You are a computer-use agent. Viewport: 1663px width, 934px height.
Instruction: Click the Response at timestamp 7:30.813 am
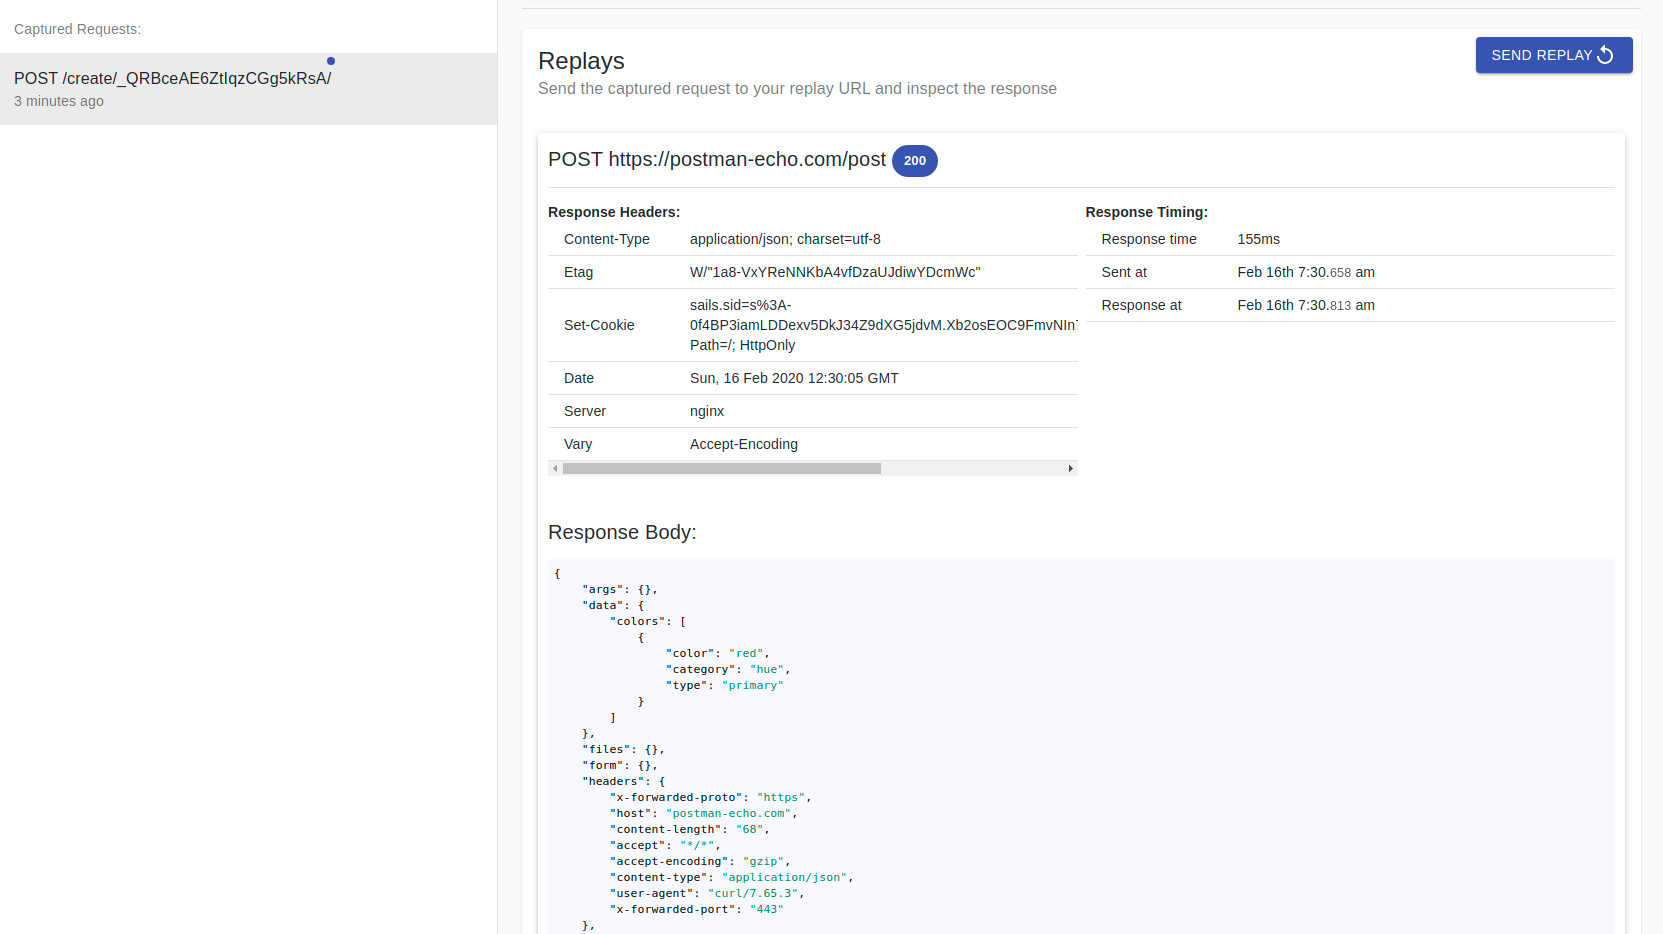1306,305
